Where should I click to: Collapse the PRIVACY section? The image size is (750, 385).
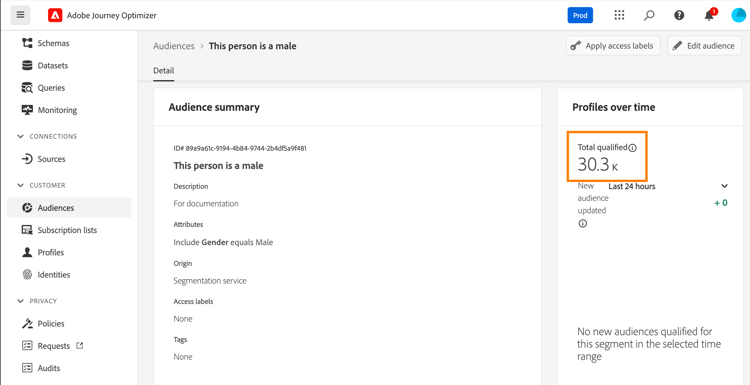pos(20,301)
